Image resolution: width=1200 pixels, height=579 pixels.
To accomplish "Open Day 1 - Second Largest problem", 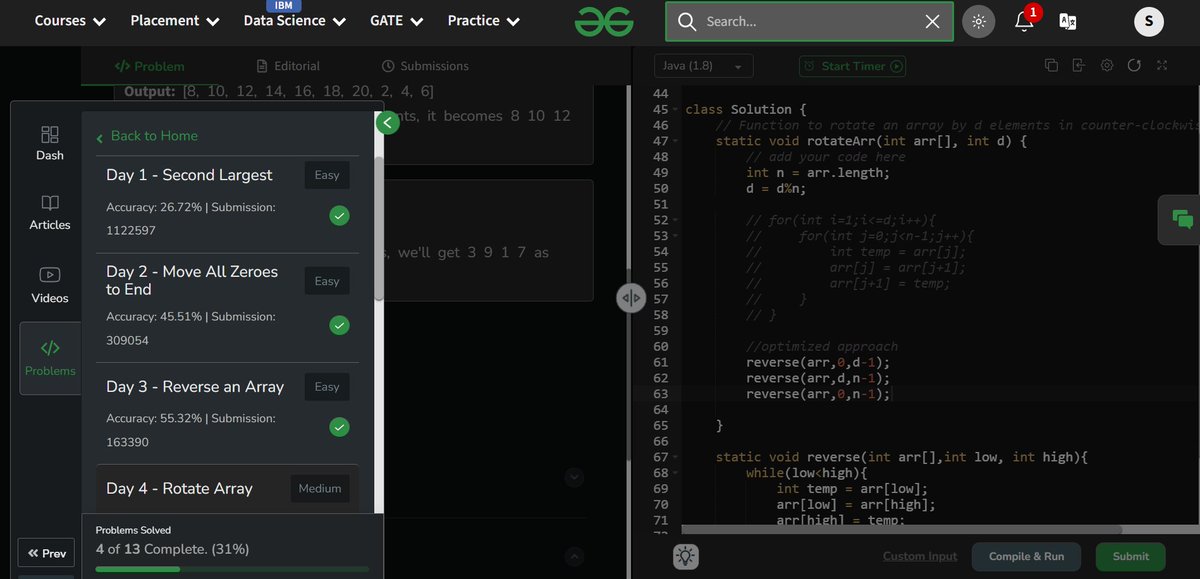I will pos(190,175).
